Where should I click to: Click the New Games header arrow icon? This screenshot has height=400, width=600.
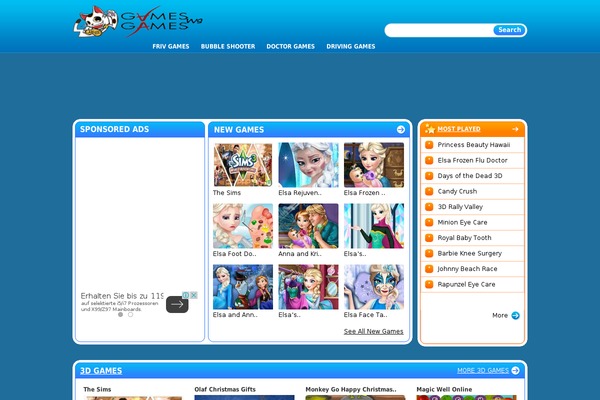401,129
